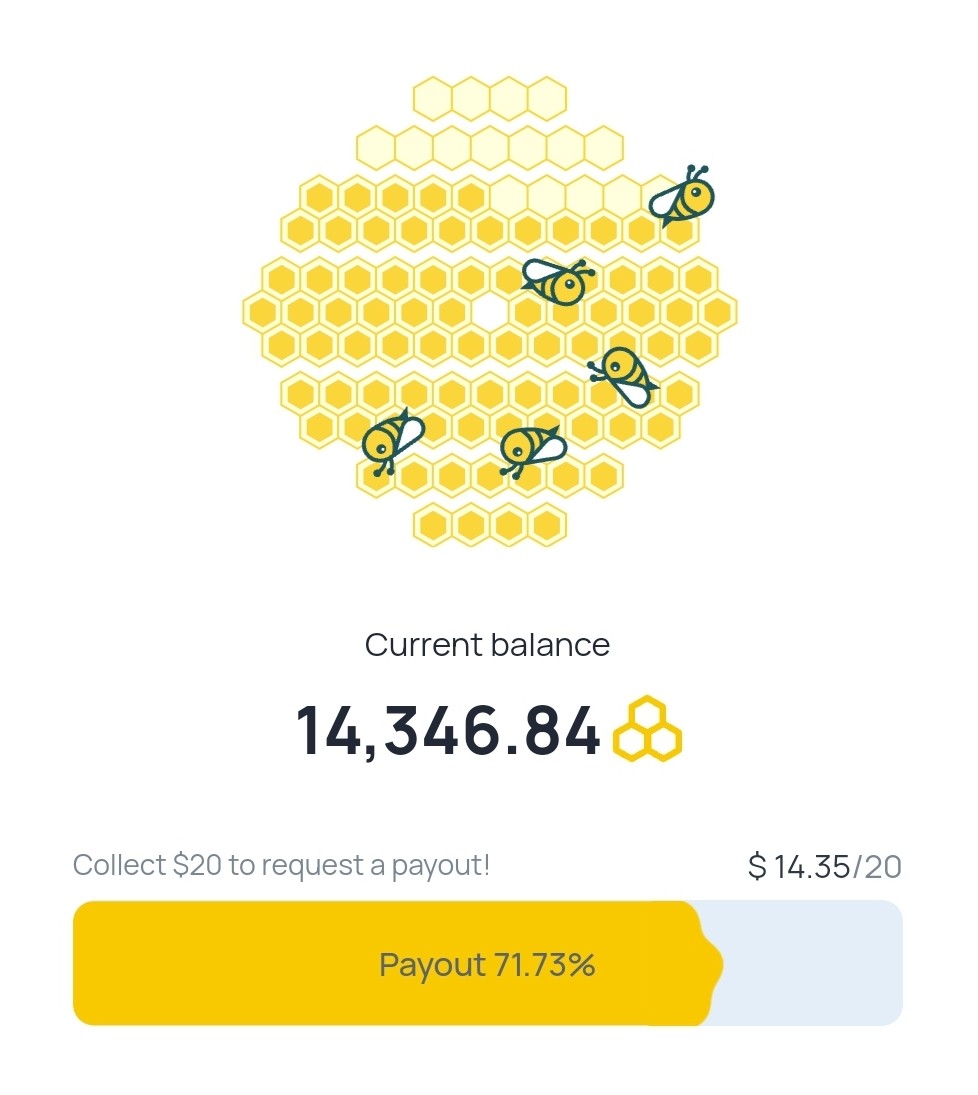Click the Payout 71.73% progress bar
Image resolution: width=978 pixels, height=1095 pixels.
tap(488, 963)
